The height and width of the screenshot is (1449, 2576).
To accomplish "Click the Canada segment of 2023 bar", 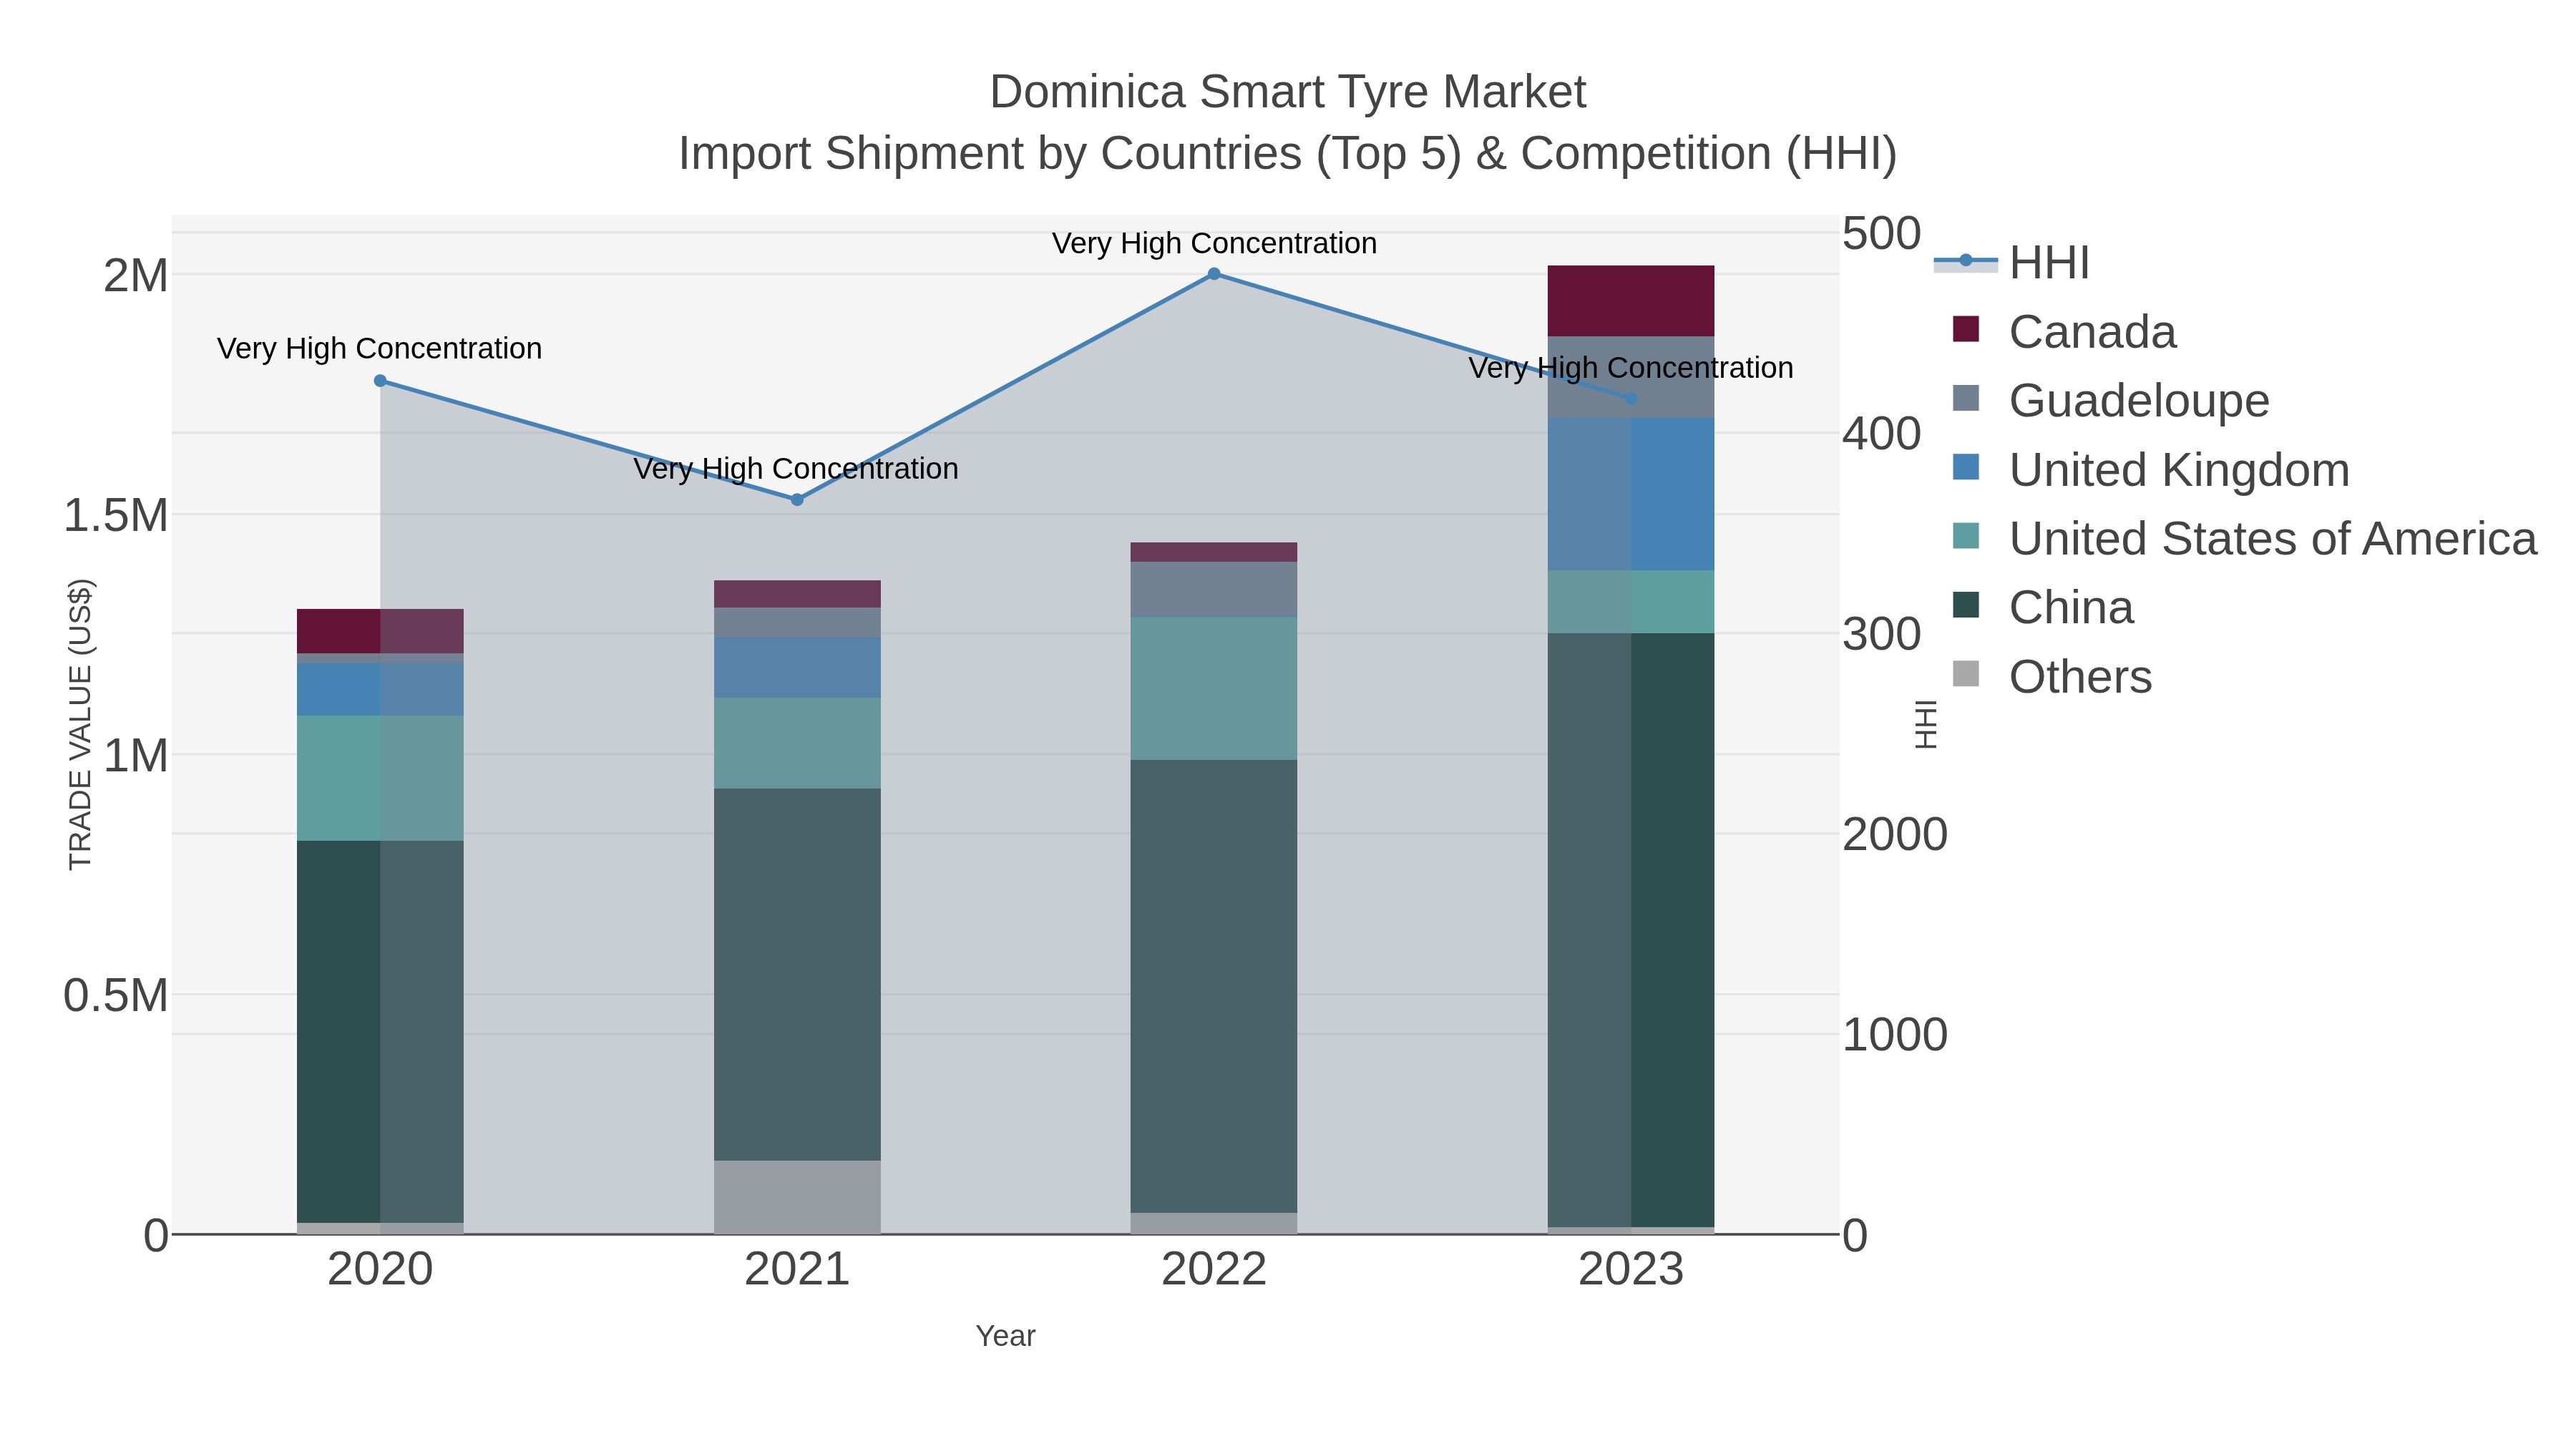I will click(x=1631, y=301).
